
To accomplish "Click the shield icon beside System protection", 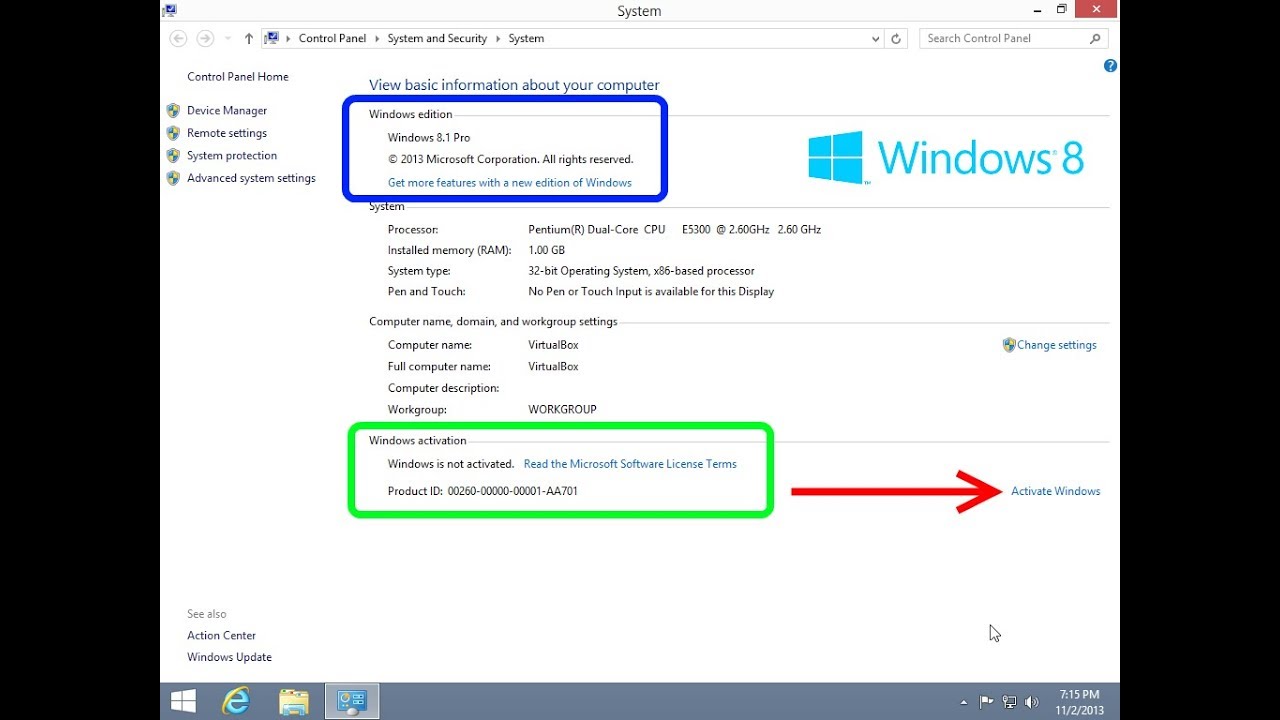I will coord(173,156).
